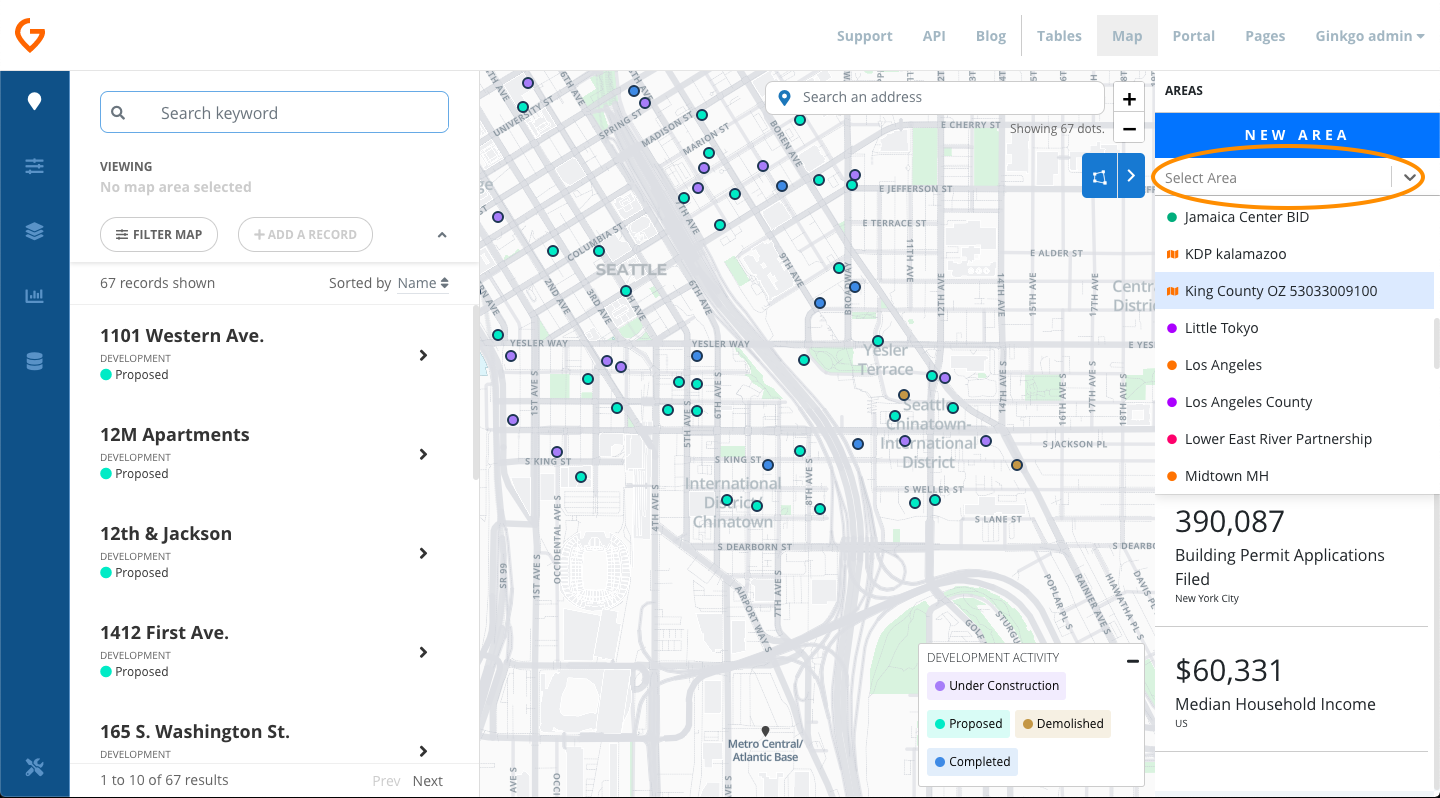
Task: Go to Prev page of results
Action: 386,781
